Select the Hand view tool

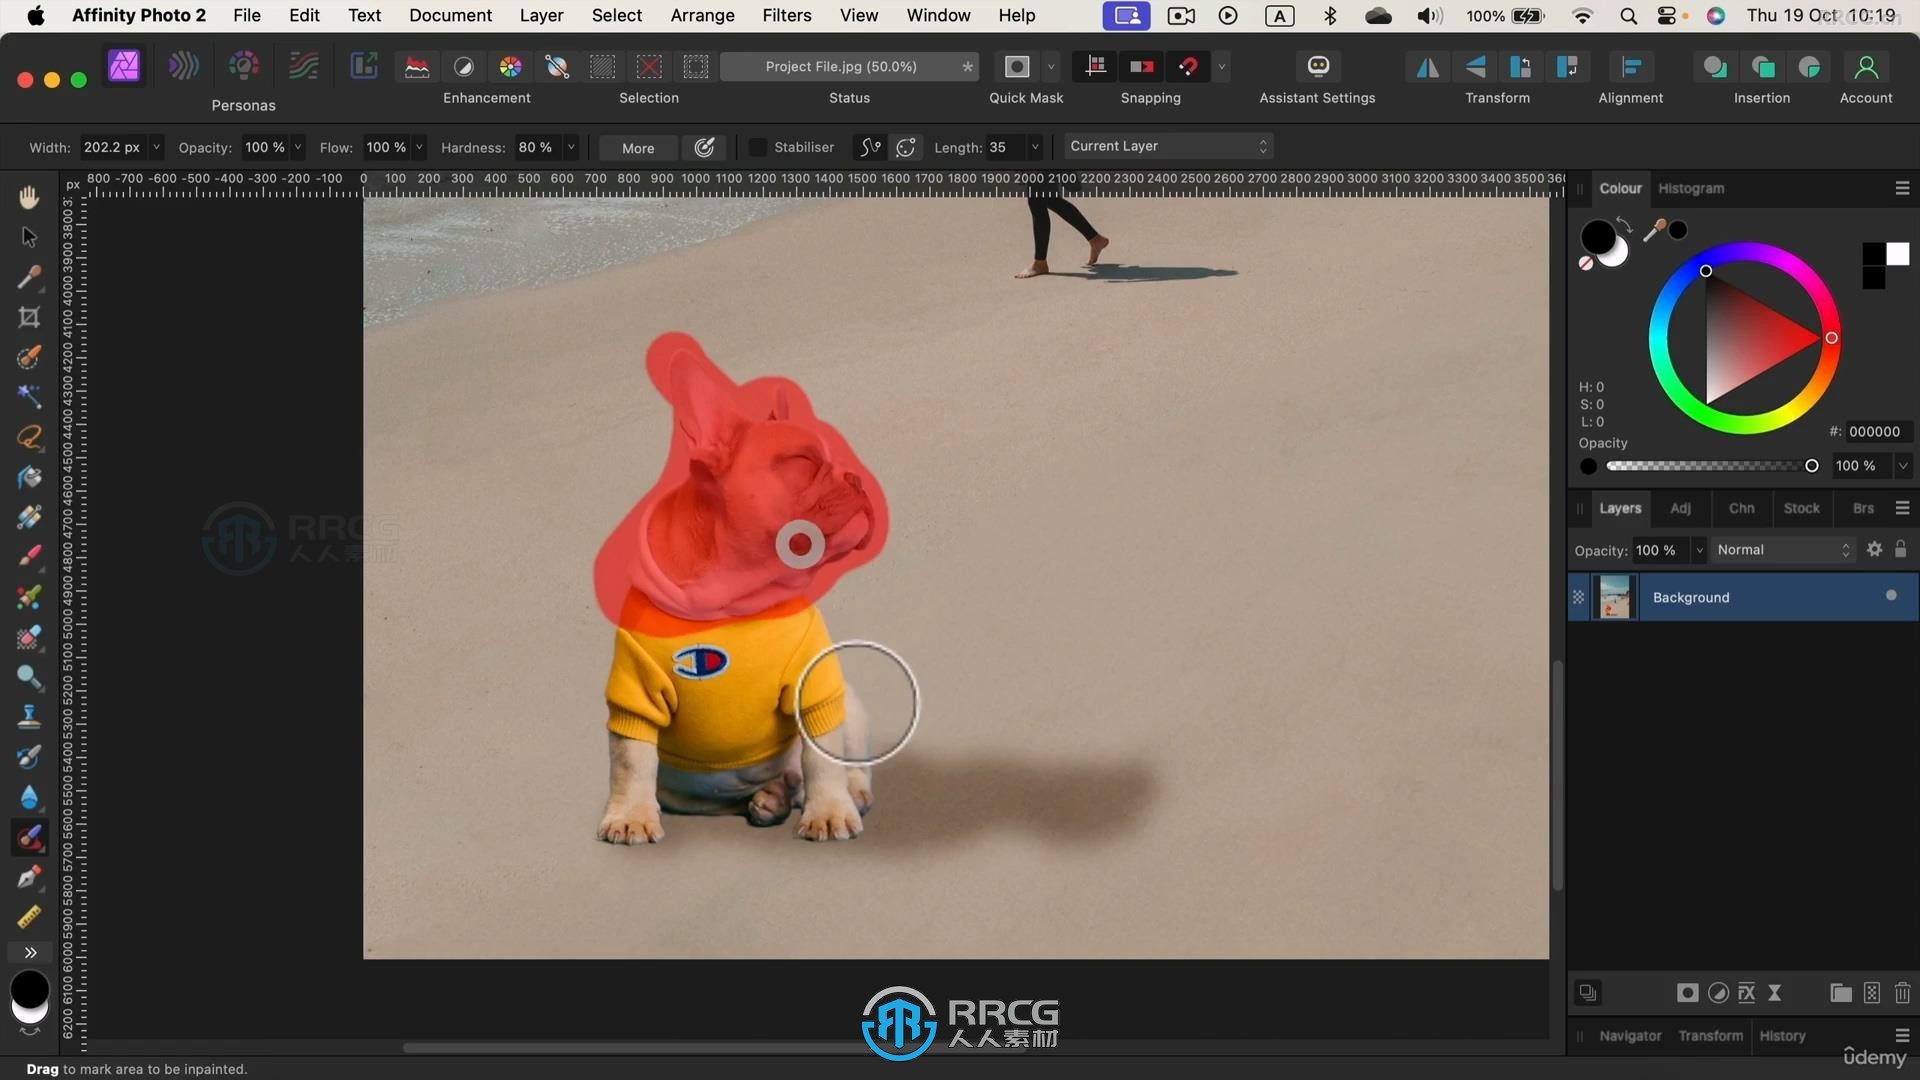(29, 197)
